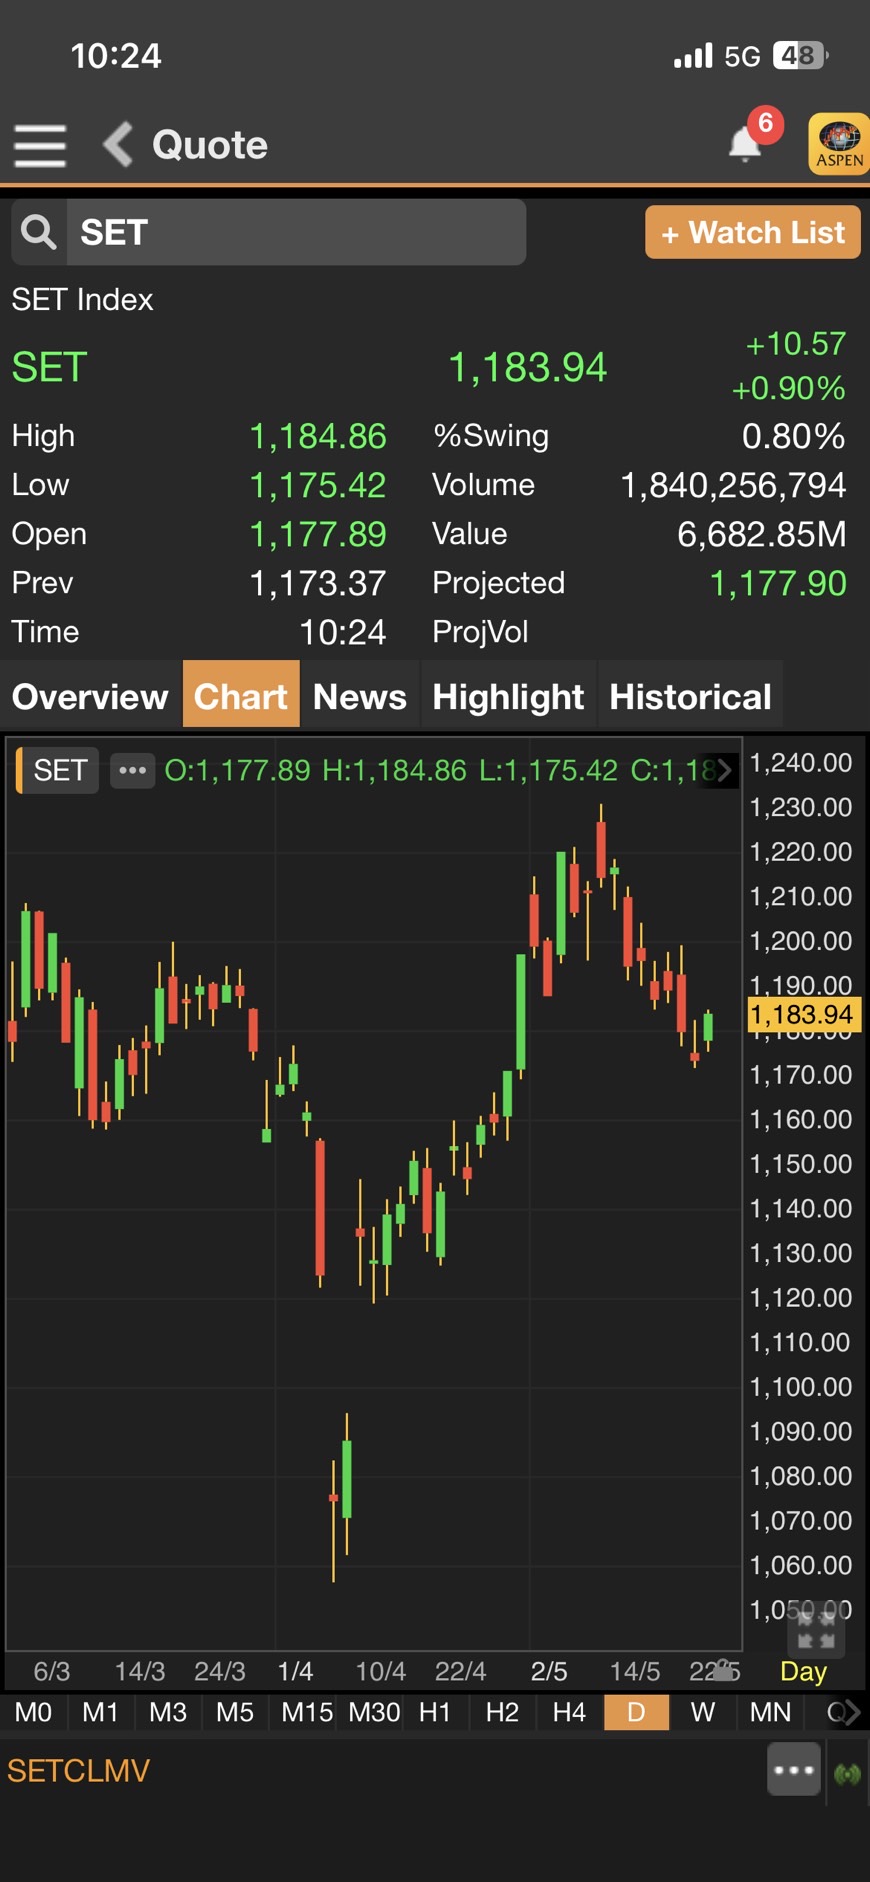
Task: Click the Value figure 6,682.85M
Action: pyautogui.click(x=762, y=534)
